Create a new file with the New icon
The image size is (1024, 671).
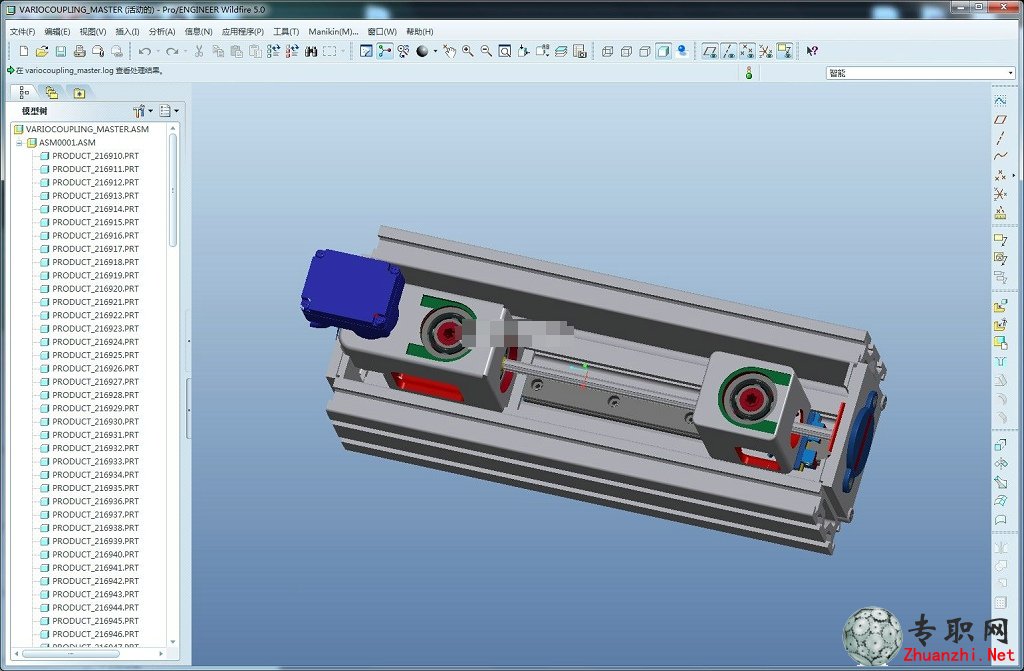(x=24, y=51)
